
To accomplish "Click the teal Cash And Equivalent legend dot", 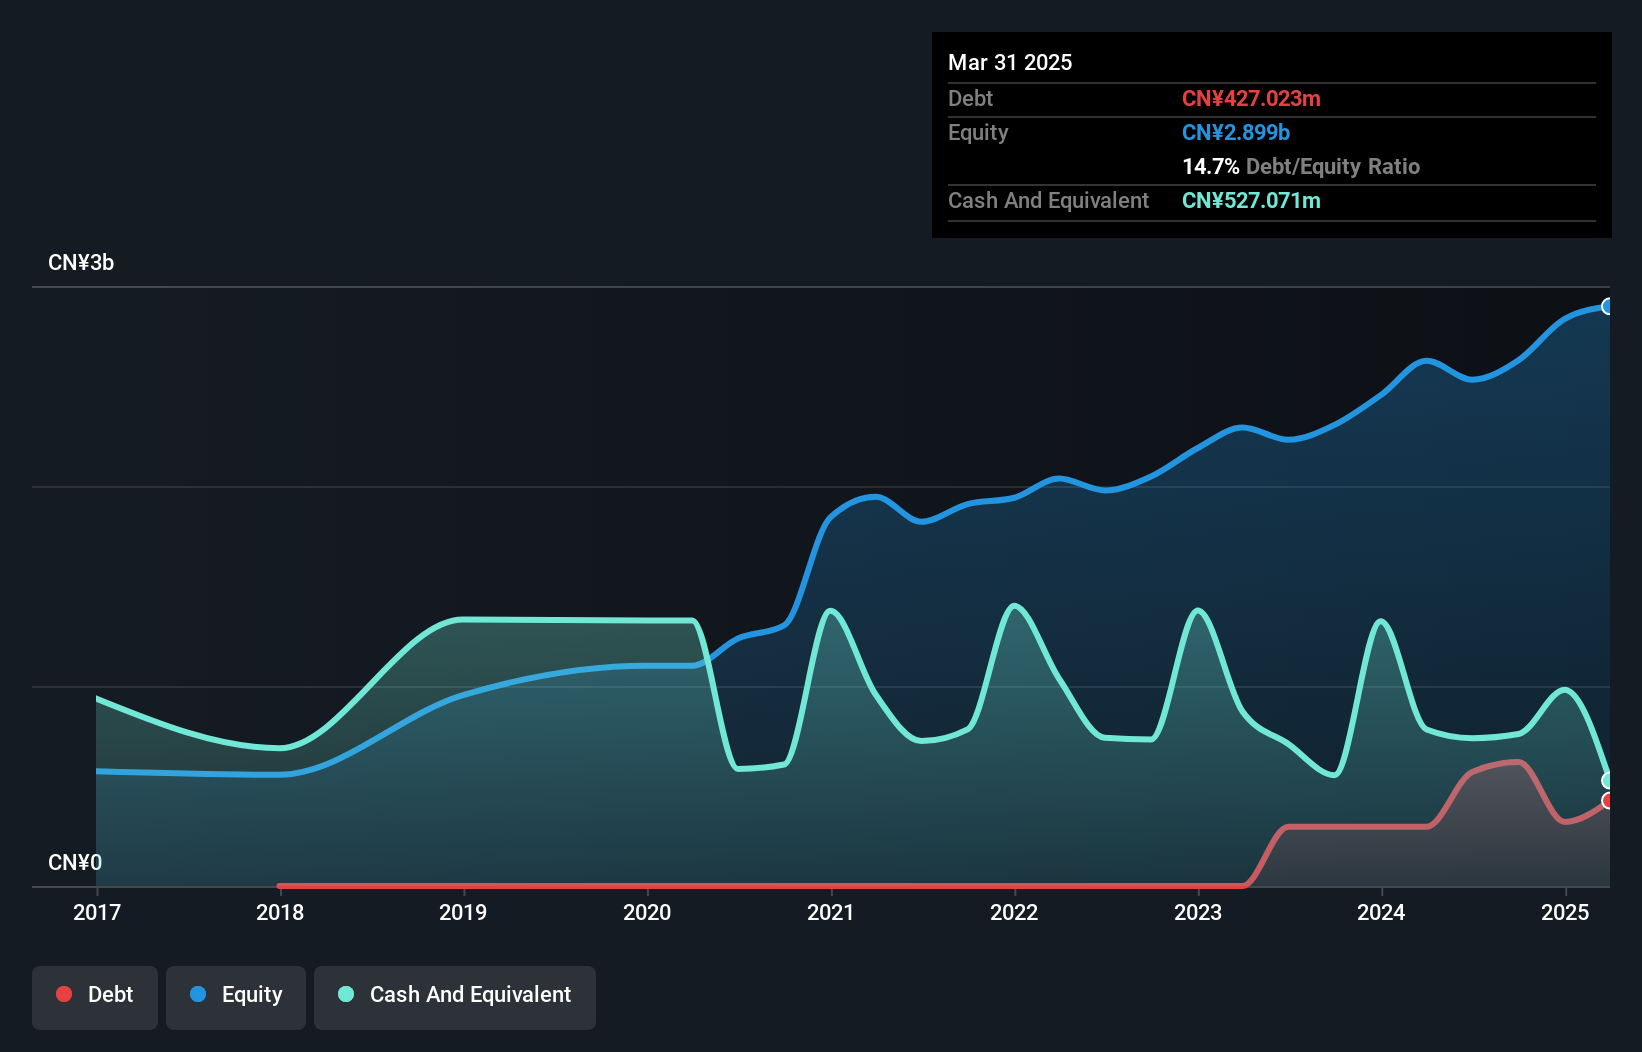I will coord(346,994).
